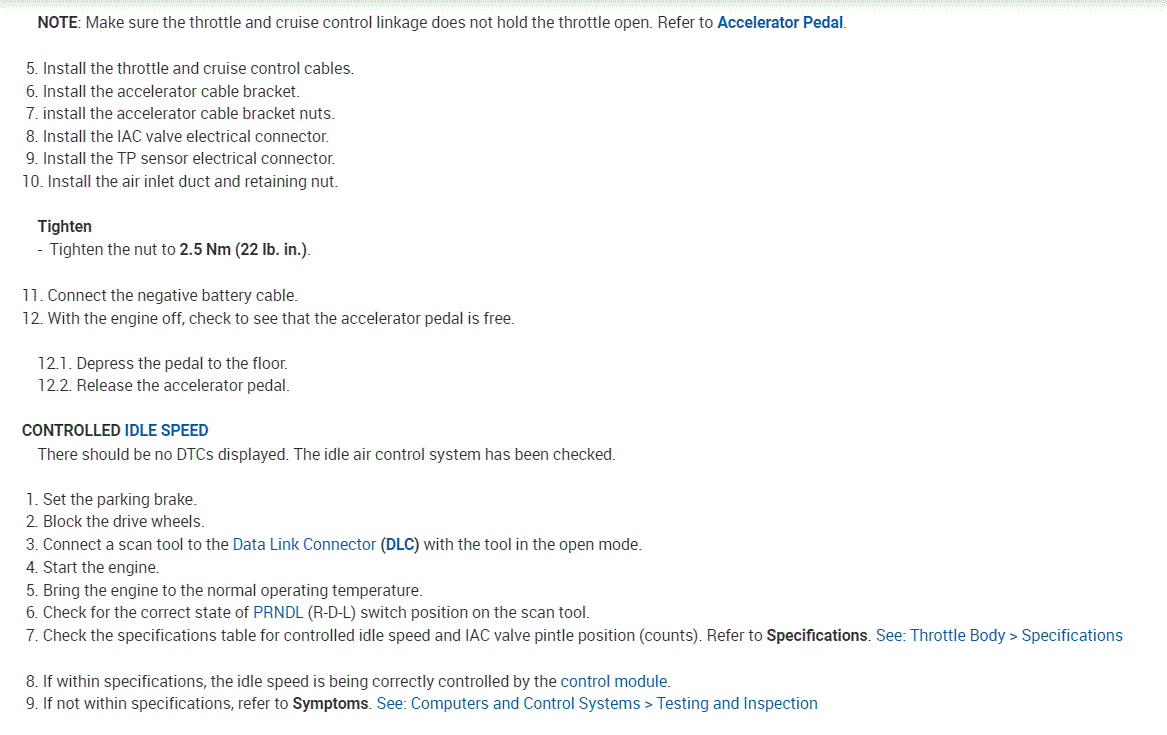The image size is (1167, 735).
Task: Click step 5 about throttle and cruise cables
Action: coord(197,69)
